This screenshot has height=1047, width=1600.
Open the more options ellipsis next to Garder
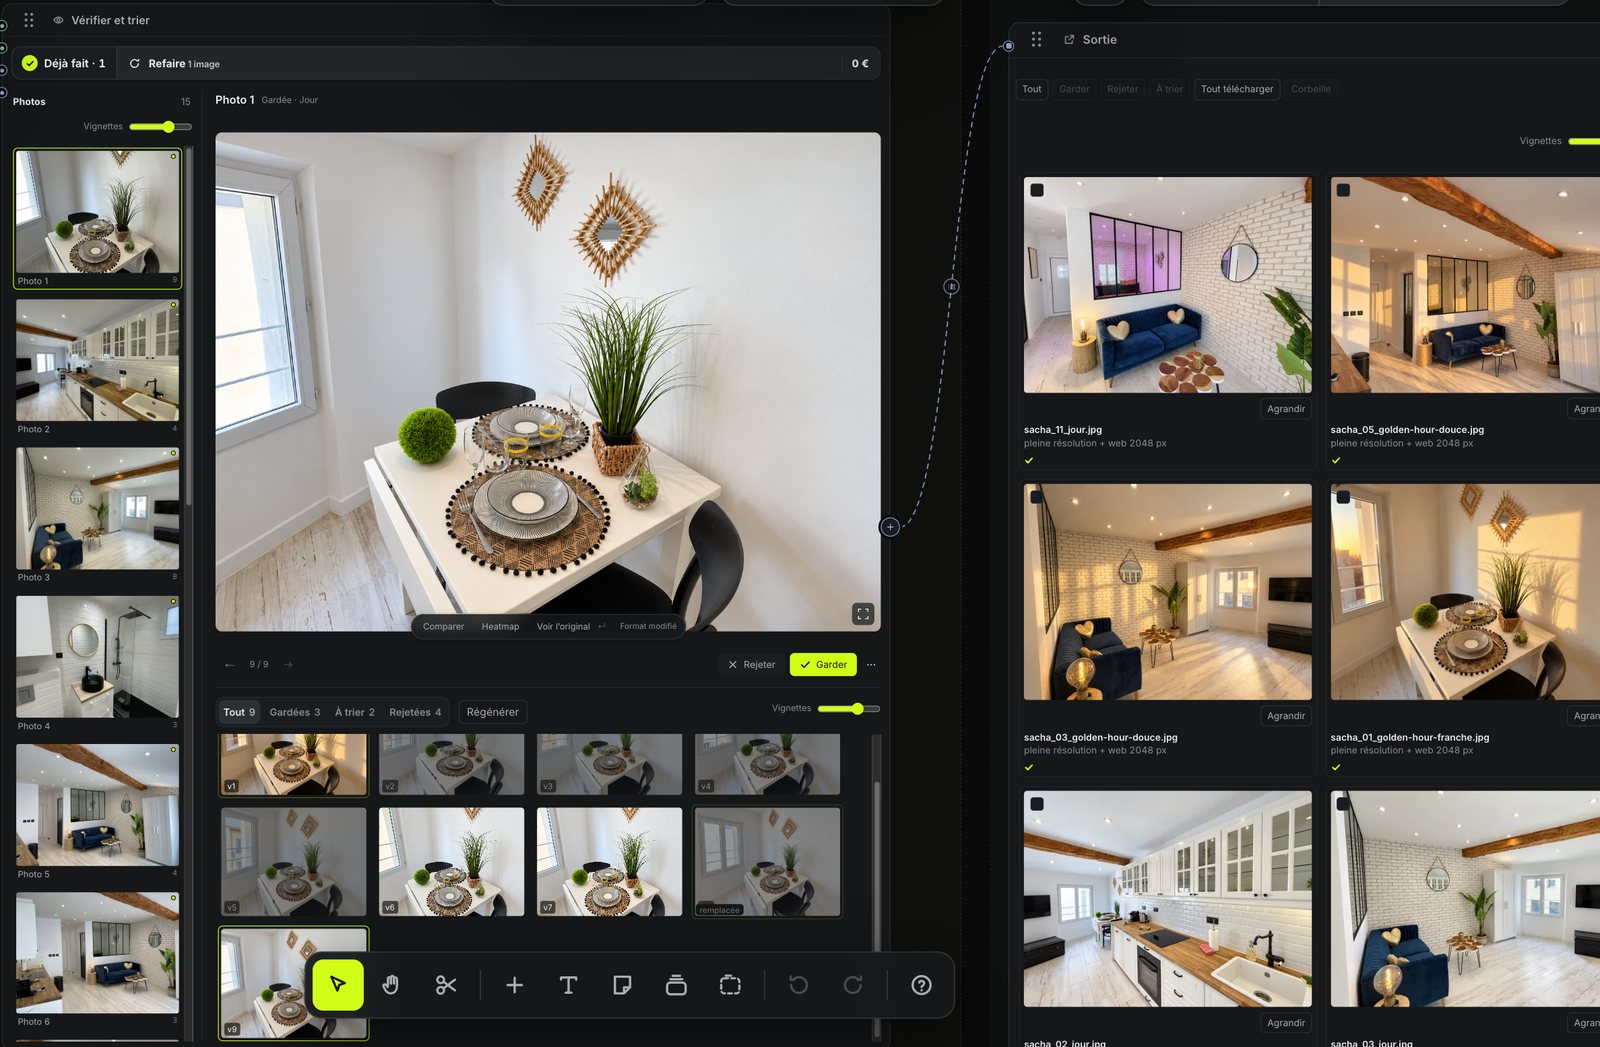(871, 665)
